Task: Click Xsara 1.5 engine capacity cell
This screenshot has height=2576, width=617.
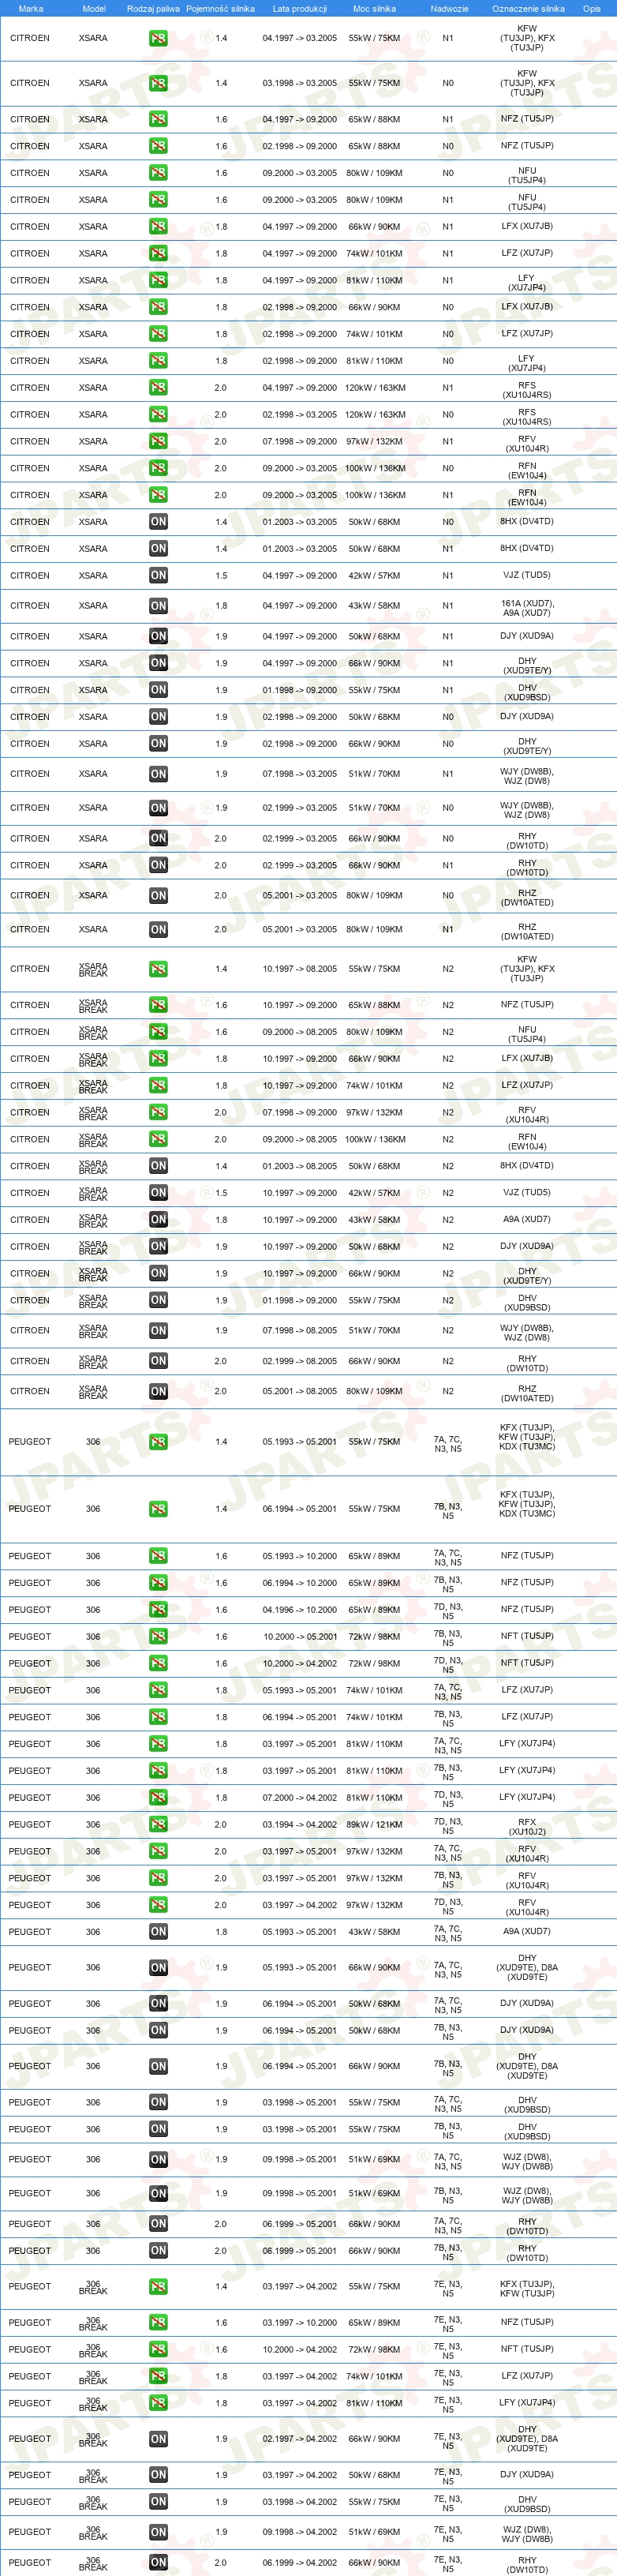Action: tap(221, 576)
